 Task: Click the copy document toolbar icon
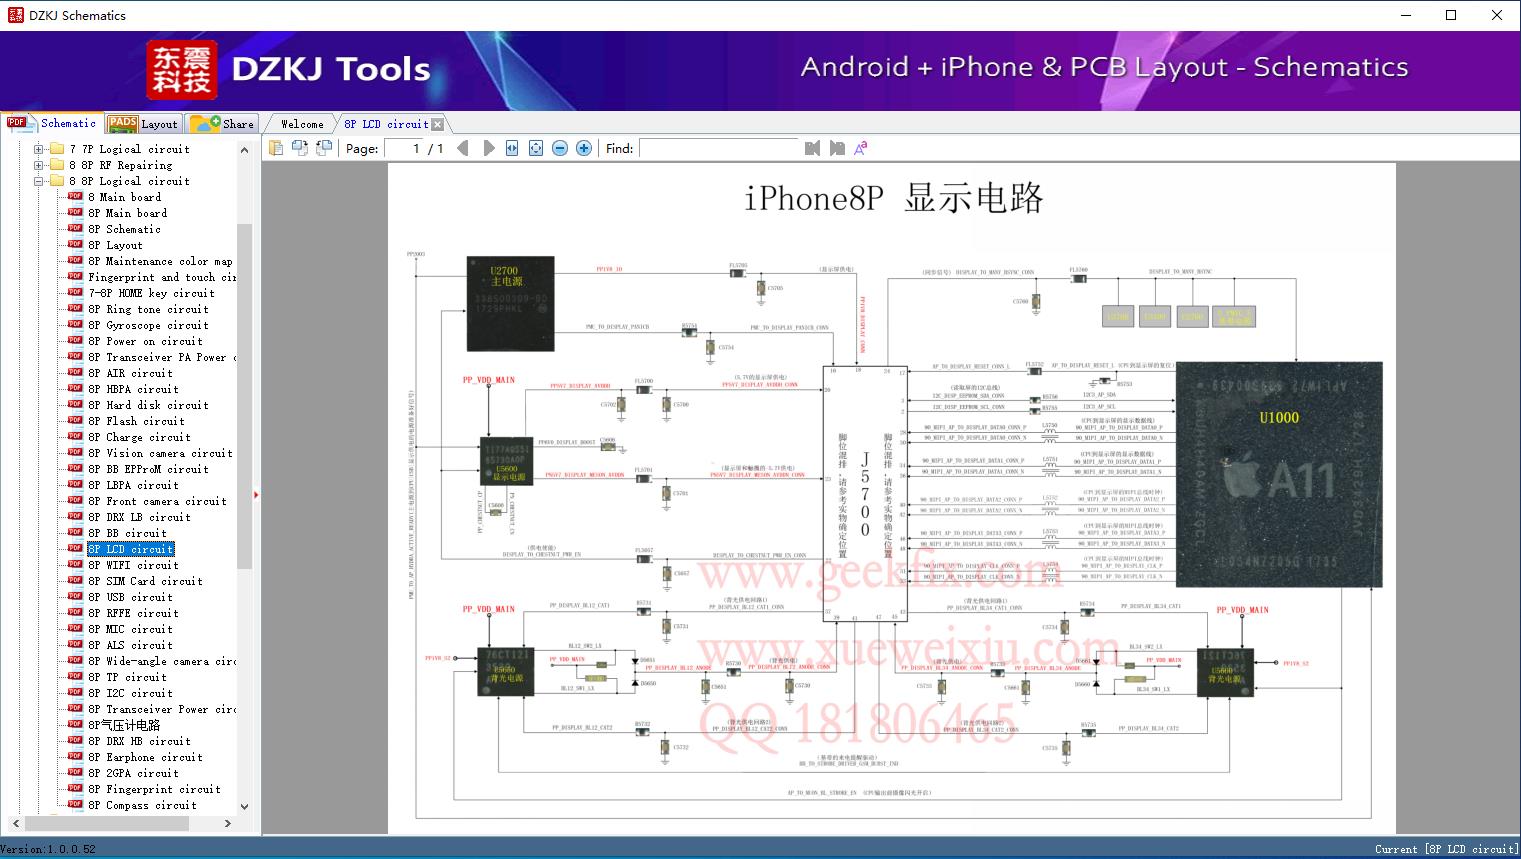pyautogui.click(x=277, y=148)
